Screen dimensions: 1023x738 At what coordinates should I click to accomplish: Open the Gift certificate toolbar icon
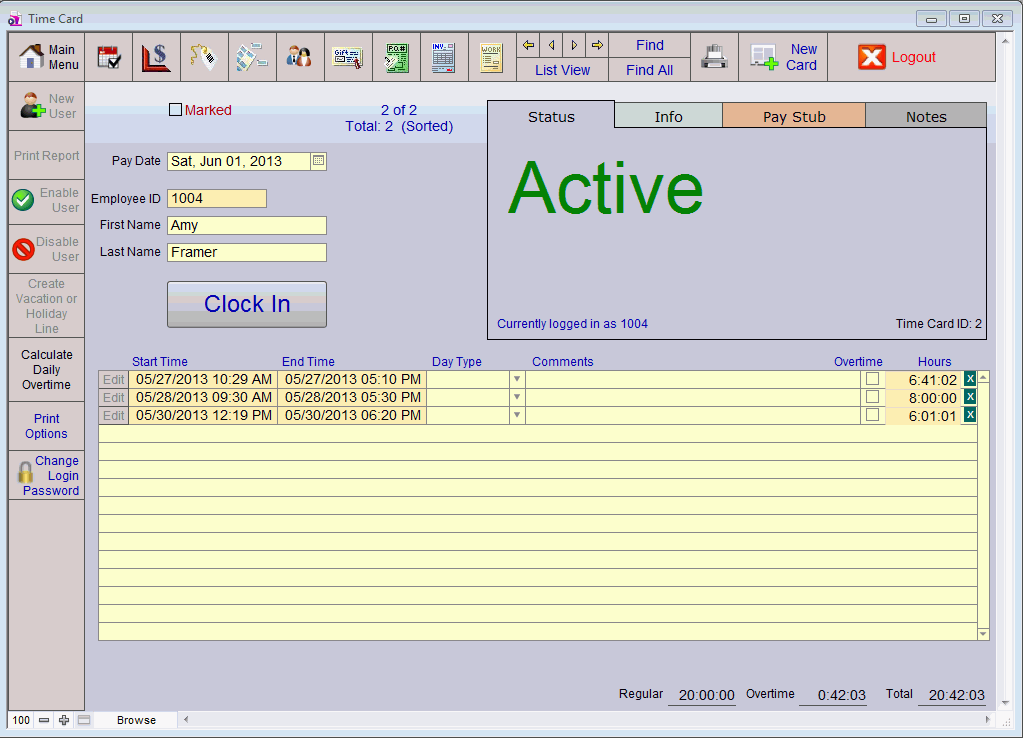click(x=348, y=57)
